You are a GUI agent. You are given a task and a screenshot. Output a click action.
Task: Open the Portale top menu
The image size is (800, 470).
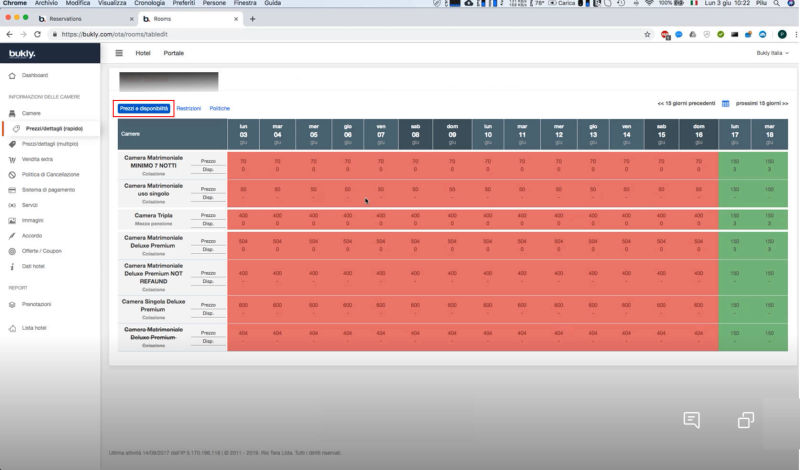(173, 53)
